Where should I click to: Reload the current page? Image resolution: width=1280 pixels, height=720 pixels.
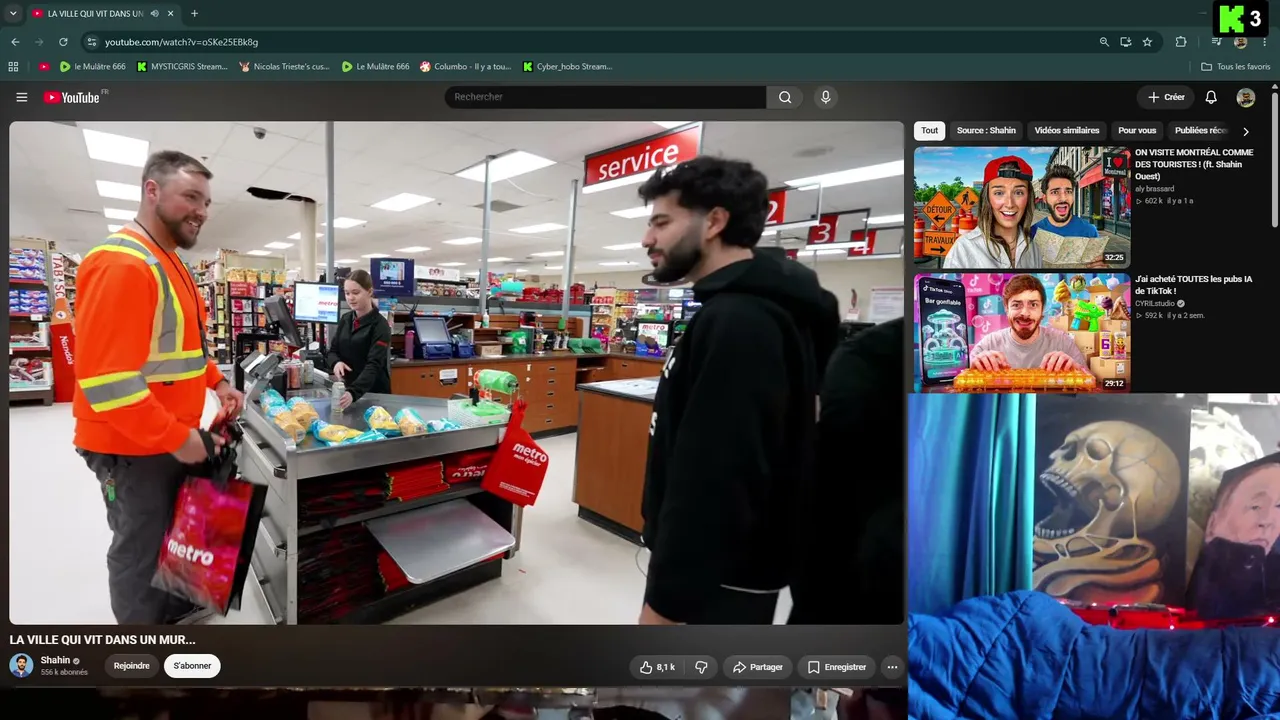click(x=63, y=42)
